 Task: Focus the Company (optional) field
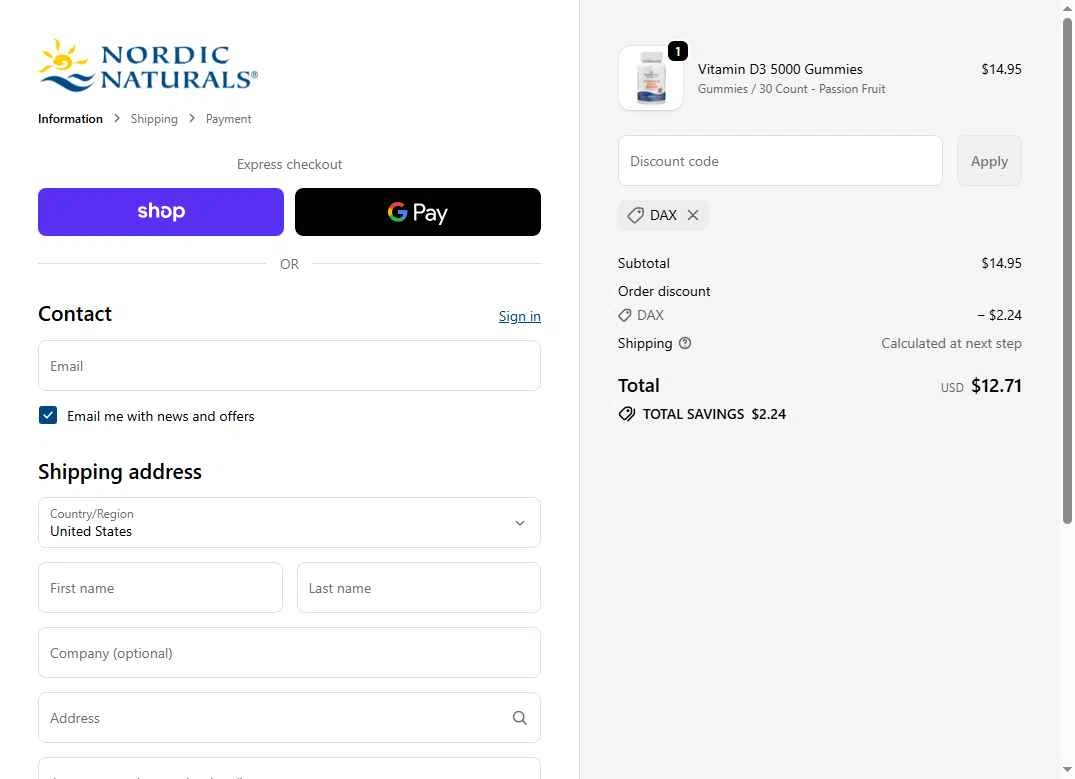point(289,653)
